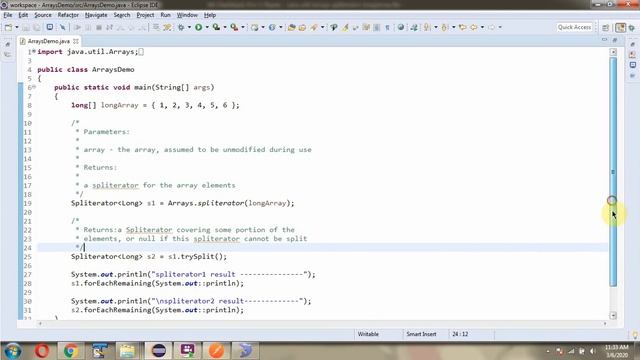Select the ArraysDemo.java editor tab
The image size is (640, 360).
(x=48, y=41)
